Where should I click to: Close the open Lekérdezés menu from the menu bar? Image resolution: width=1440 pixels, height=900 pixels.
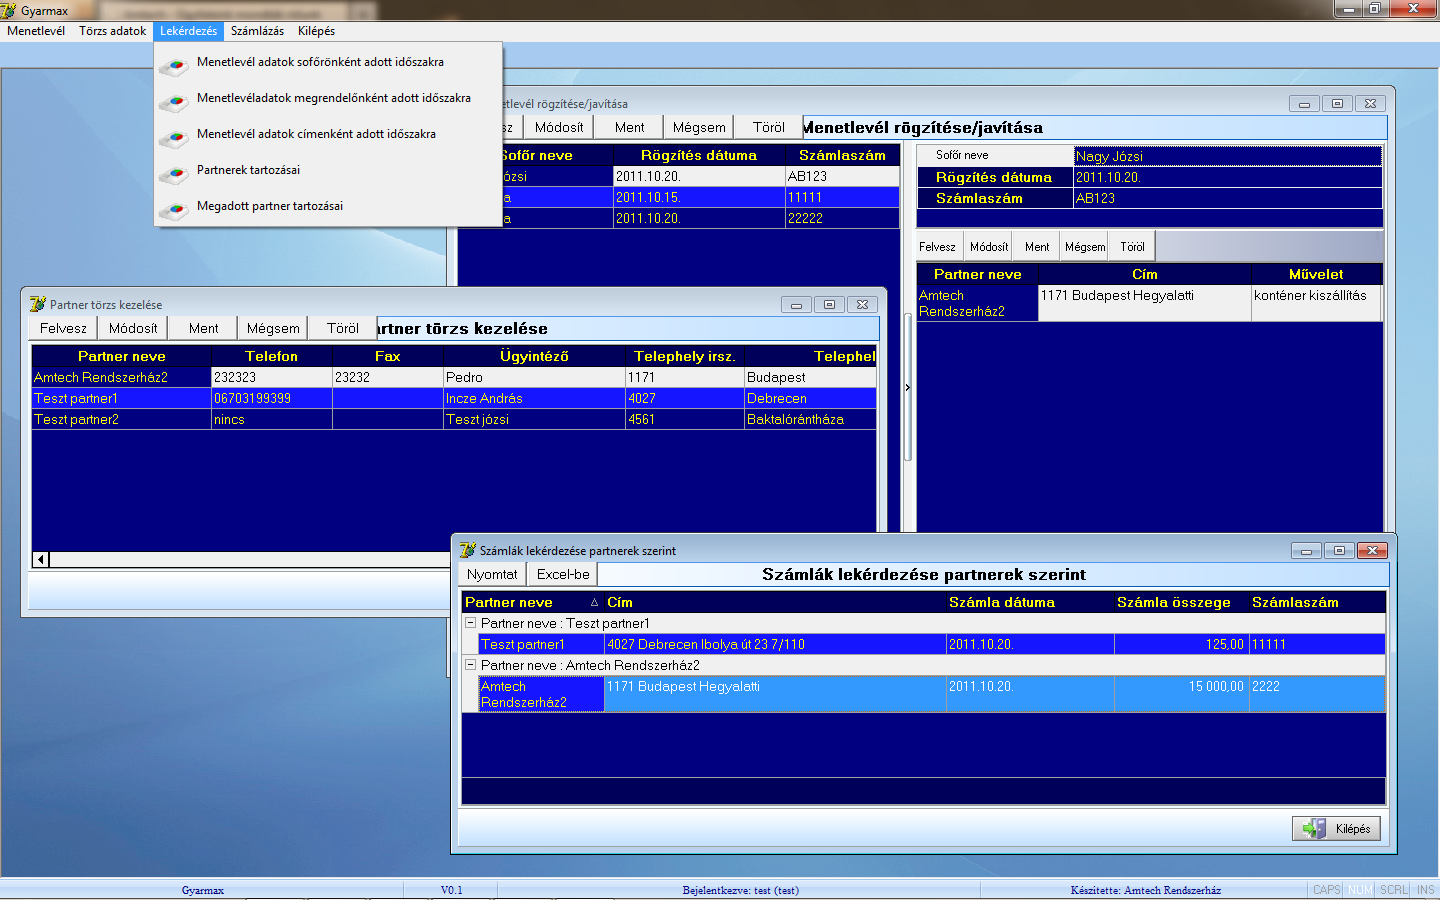[x=188, y=31]
